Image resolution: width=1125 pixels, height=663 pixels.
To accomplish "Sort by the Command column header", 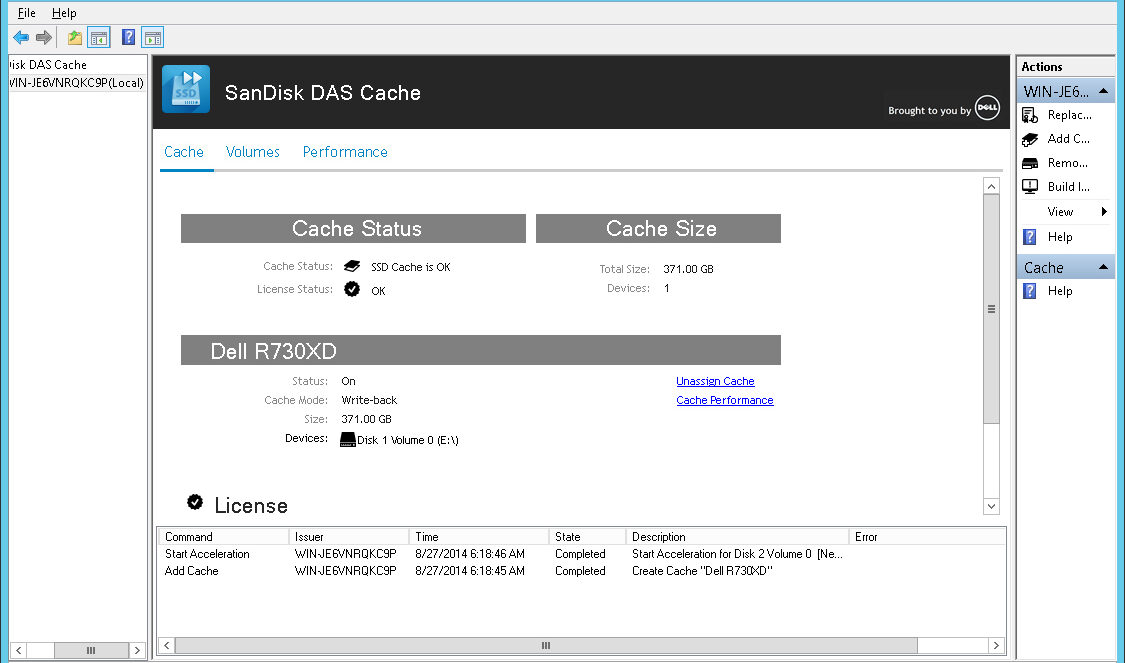I will tap(223, 537).
